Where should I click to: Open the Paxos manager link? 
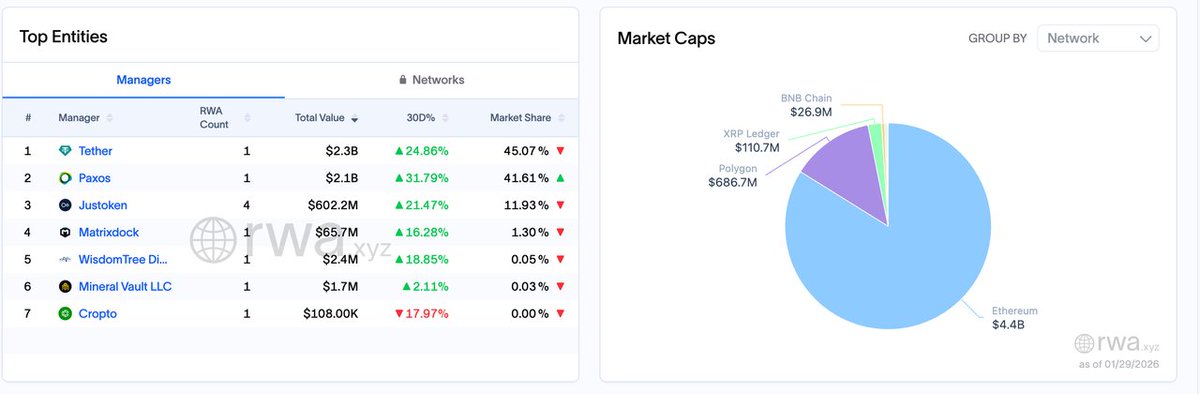click(x=94, y=178)
